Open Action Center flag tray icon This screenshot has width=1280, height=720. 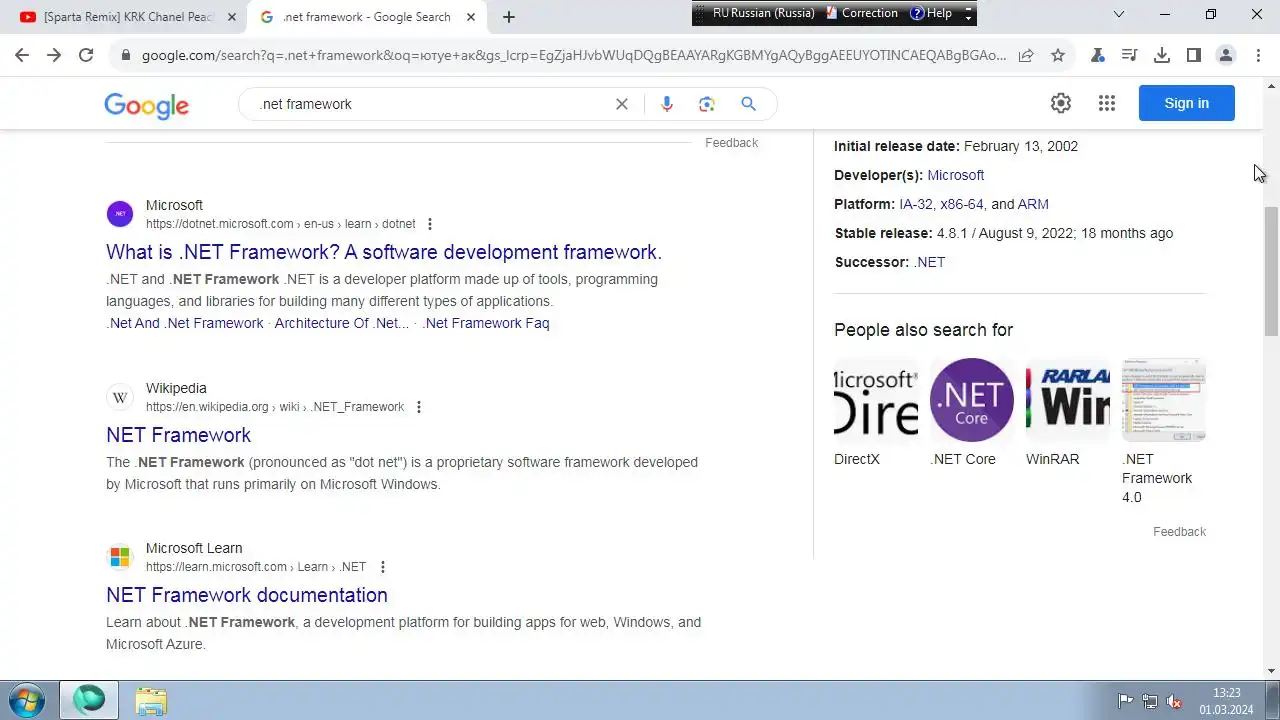(1125, 701)
